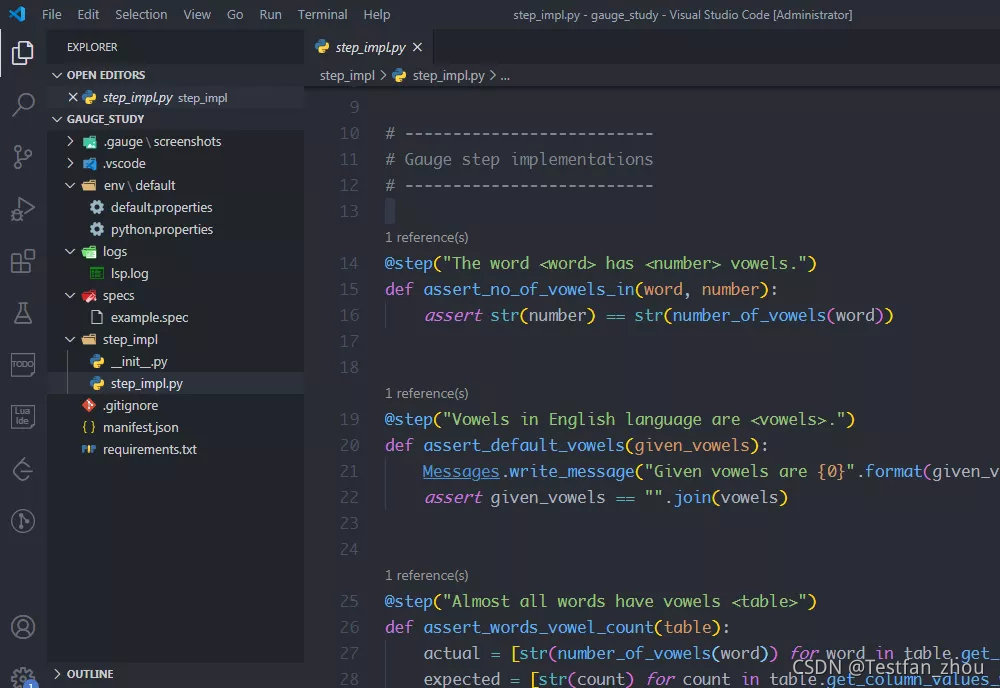Open the Selection menu

tap(141, 14)
